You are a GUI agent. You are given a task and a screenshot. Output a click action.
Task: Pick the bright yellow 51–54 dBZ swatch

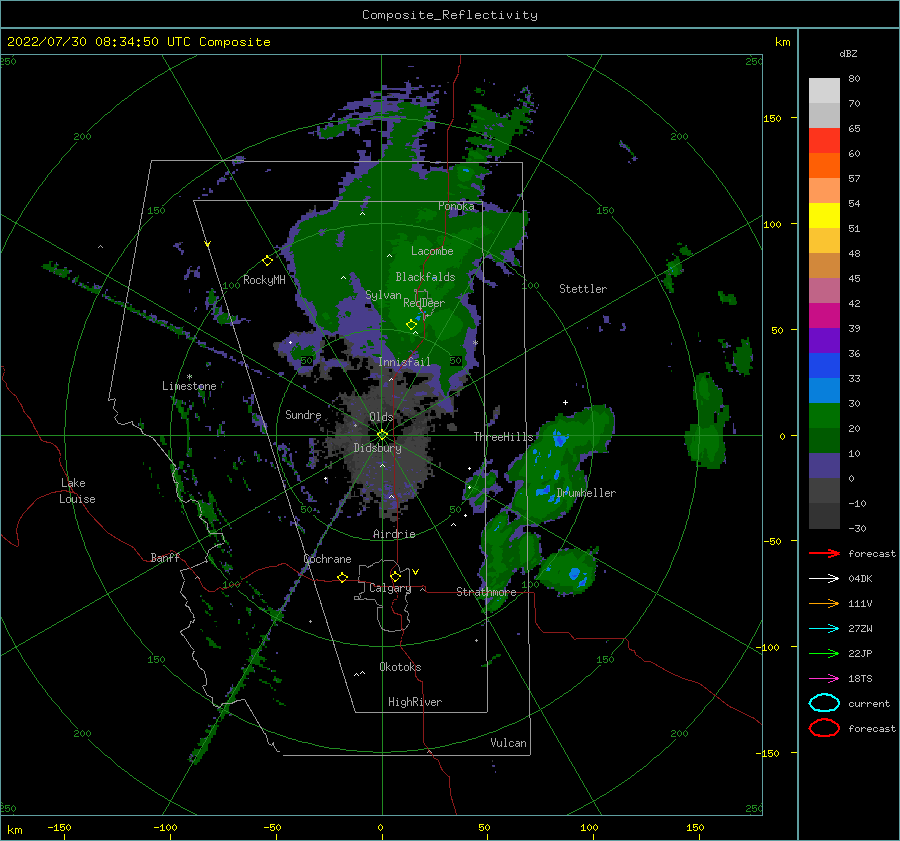(824, 215)
